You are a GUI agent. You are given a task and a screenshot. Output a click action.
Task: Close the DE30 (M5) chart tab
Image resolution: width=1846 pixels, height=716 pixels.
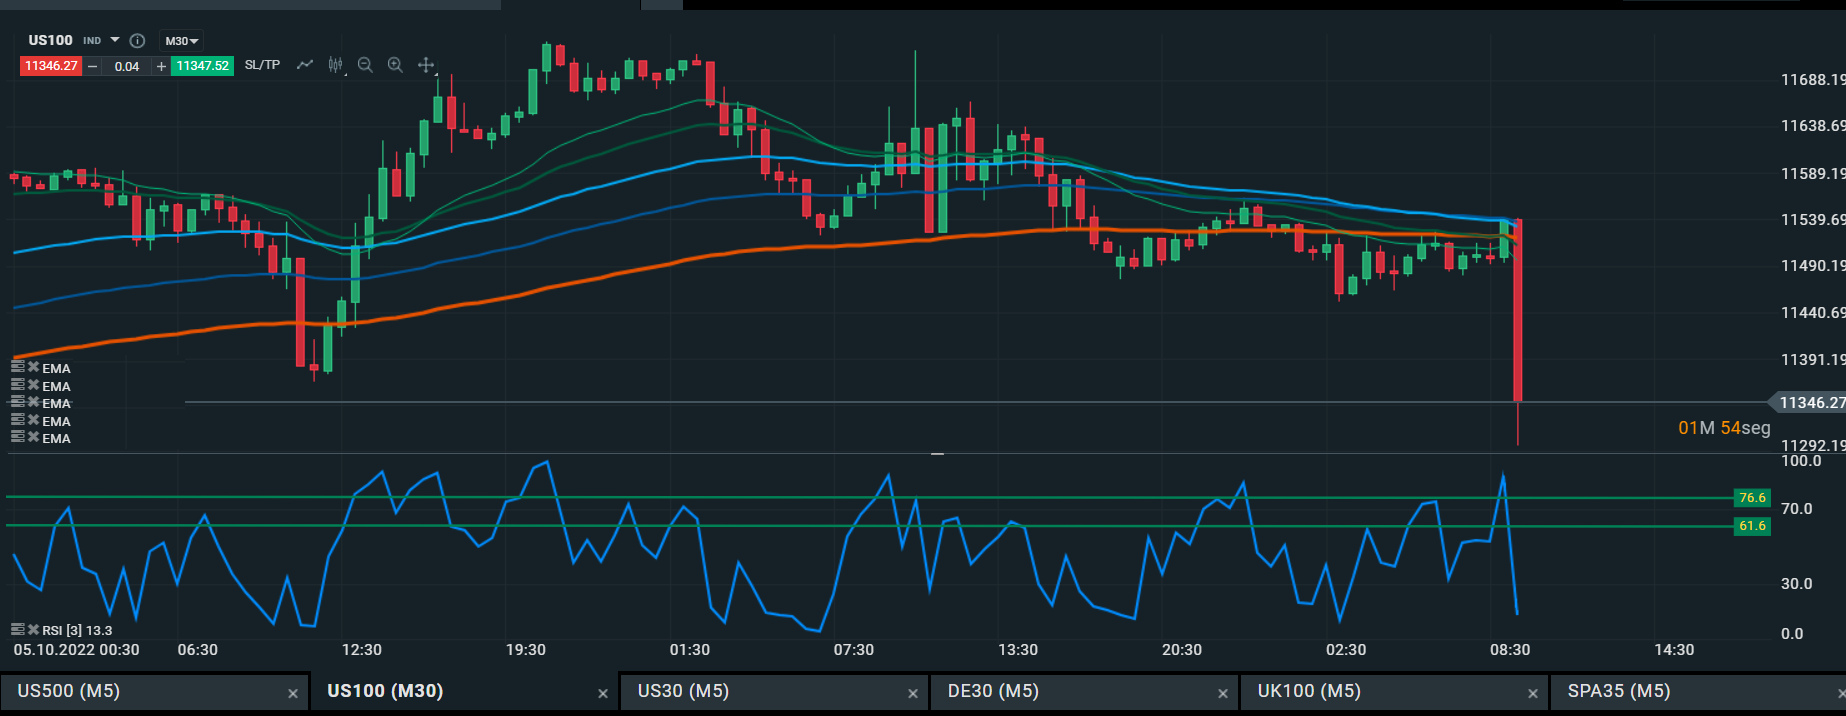tap(1223, 693)
